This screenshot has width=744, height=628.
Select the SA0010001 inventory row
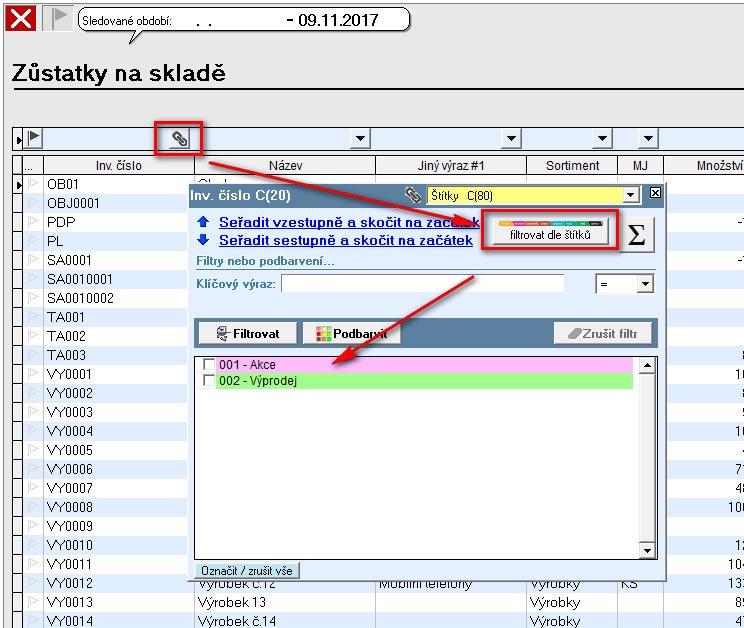115,279
